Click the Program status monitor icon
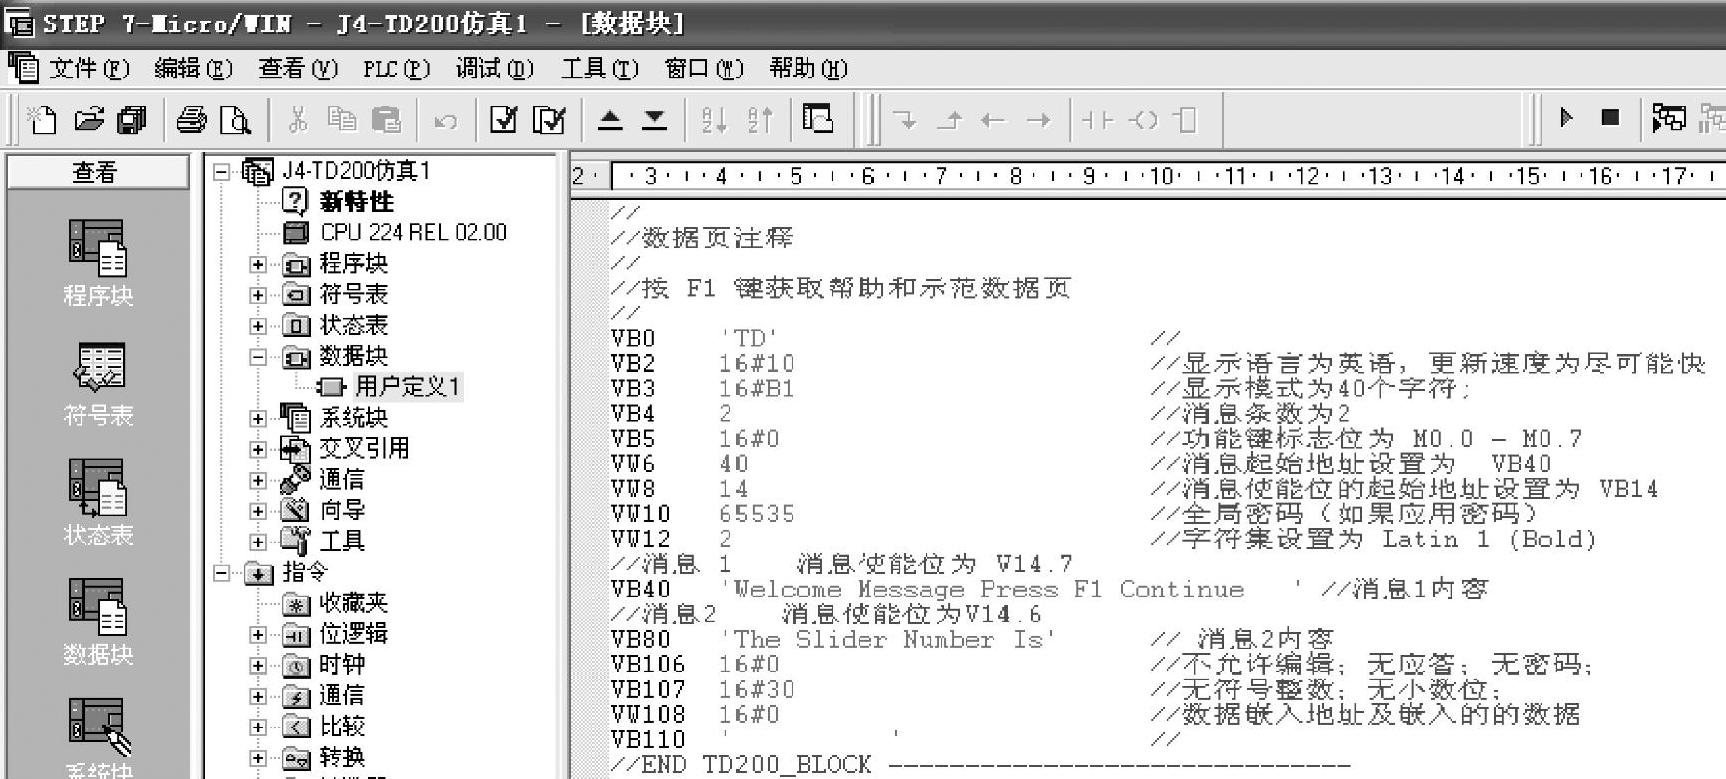The image size is (1726, 779). [x=1668, y=119]
